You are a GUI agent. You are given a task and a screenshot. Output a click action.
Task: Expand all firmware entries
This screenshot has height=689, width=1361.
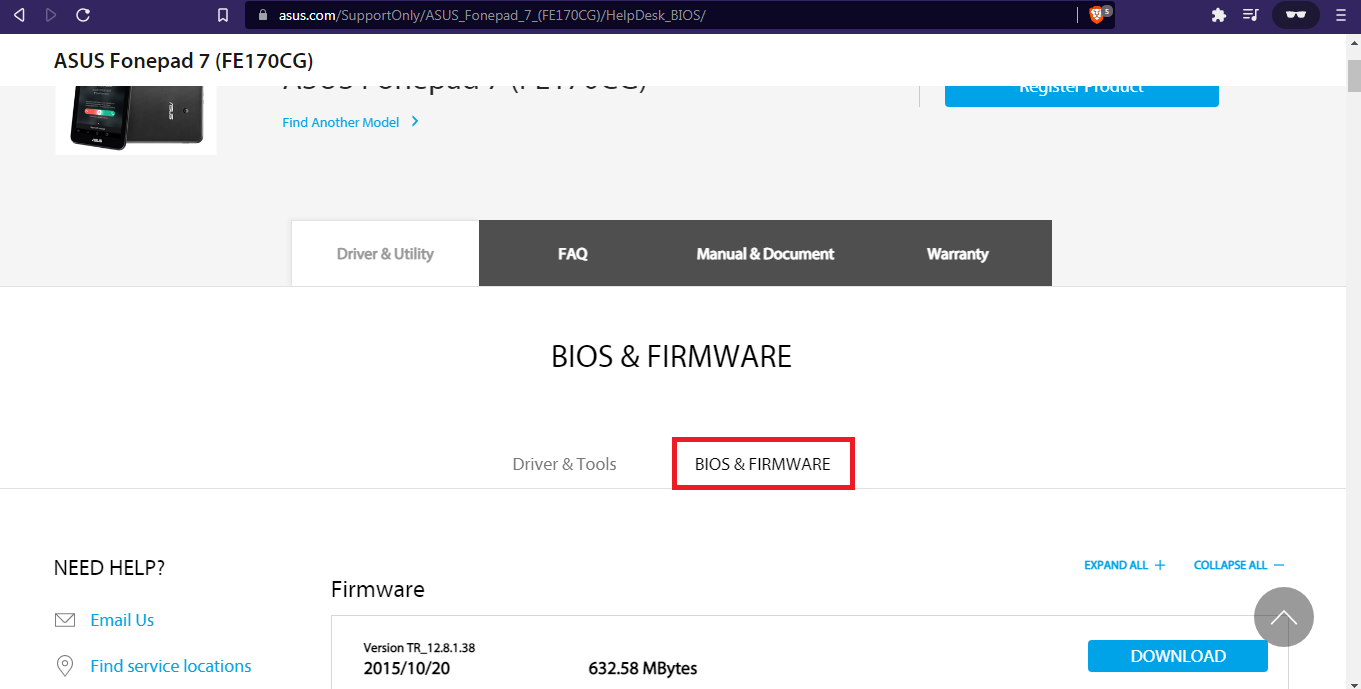tap(1125, 565)
